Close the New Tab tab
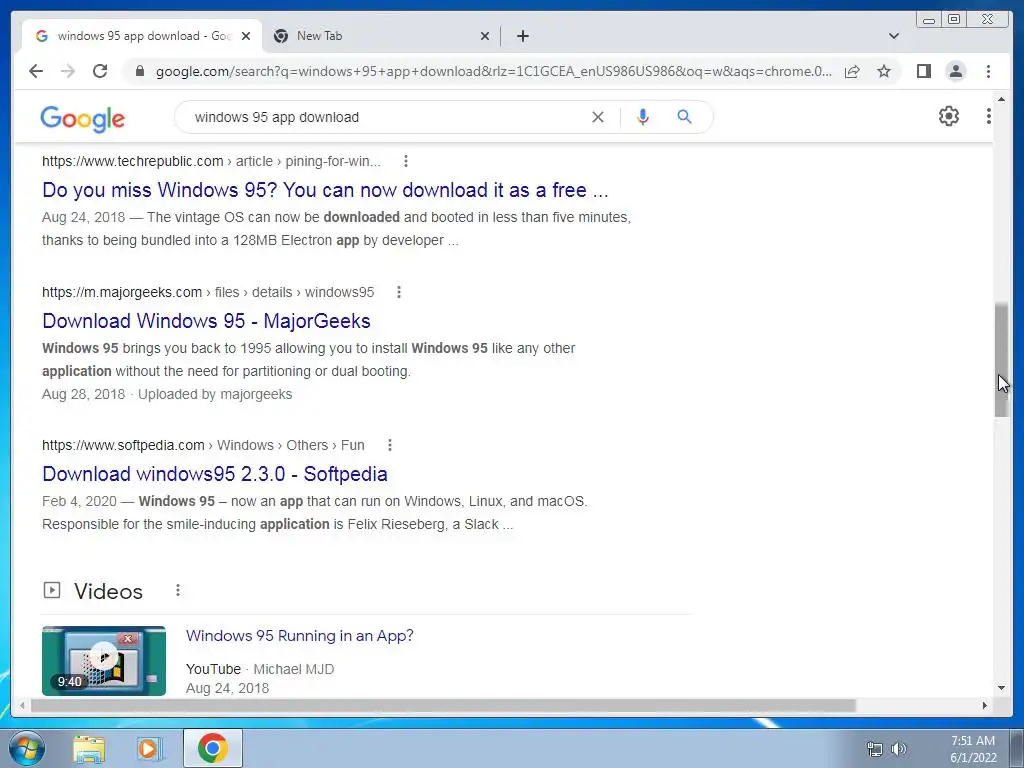 pos(485,36)
